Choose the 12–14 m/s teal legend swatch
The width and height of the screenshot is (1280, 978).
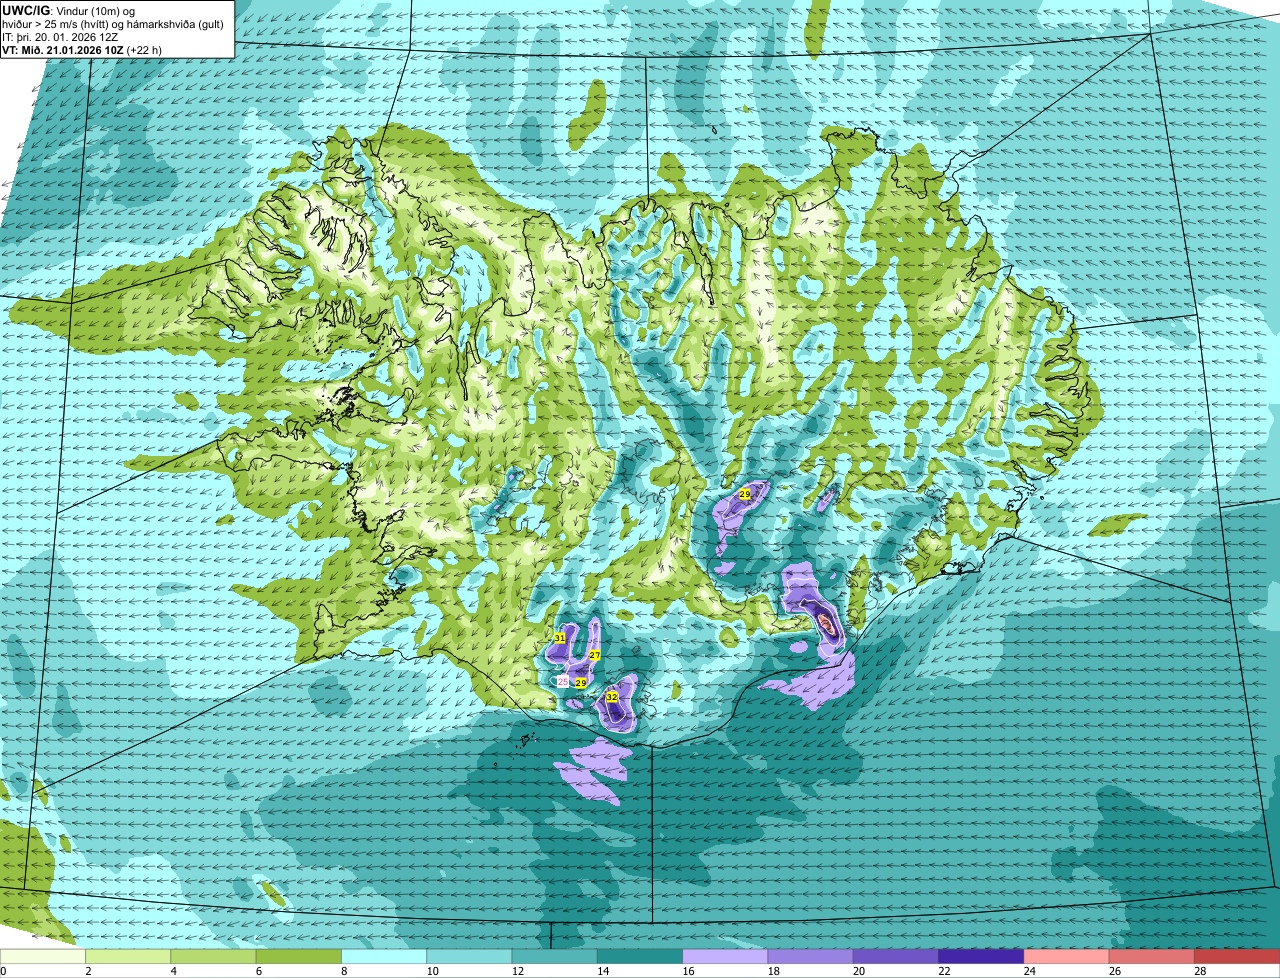[x=555, y=956]
